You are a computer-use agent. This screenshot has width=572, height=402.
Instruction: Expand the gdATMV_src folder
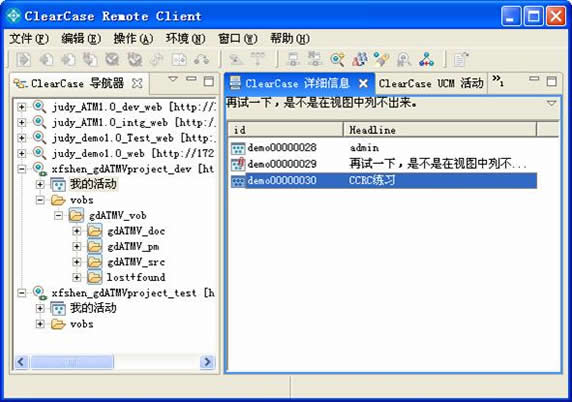point(76,262)
